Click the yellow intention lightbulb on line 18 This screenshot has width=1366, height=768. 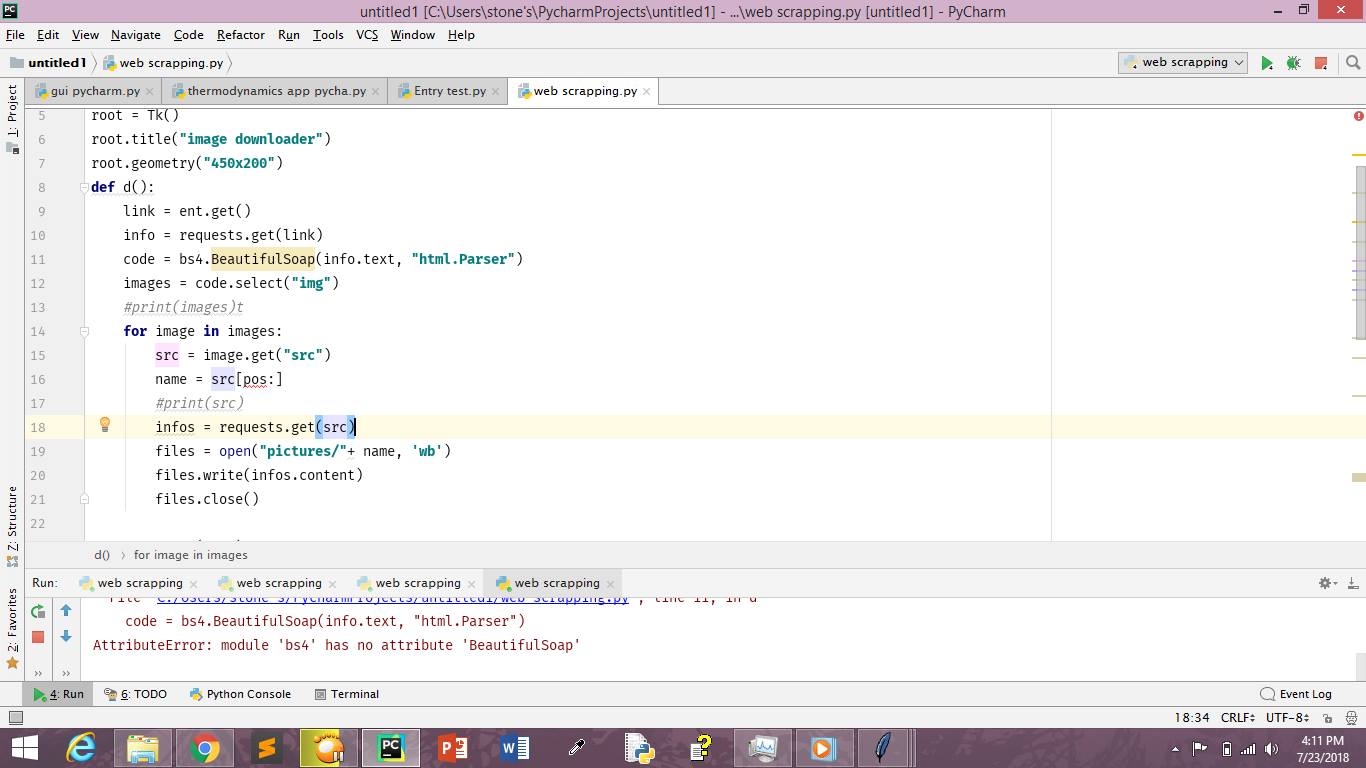104,425
